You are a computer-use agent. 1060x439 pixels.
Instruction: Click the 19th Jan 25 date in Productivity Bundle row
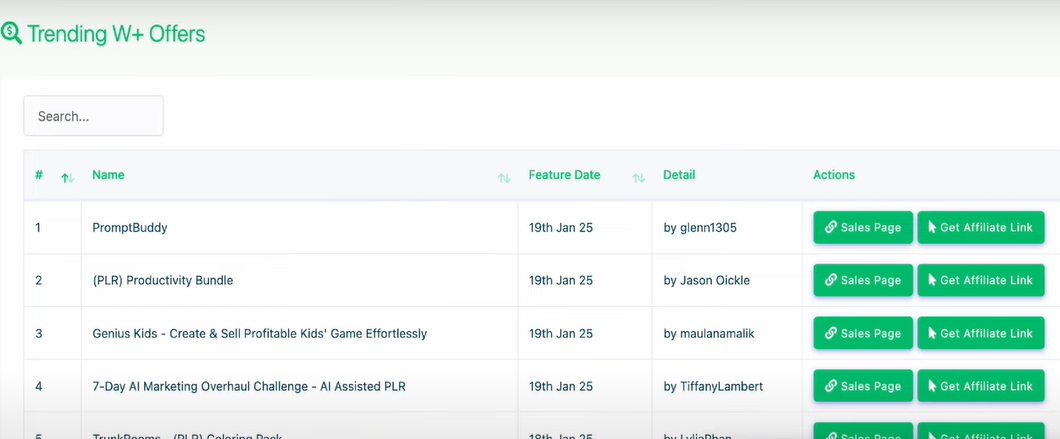point(560,280)
